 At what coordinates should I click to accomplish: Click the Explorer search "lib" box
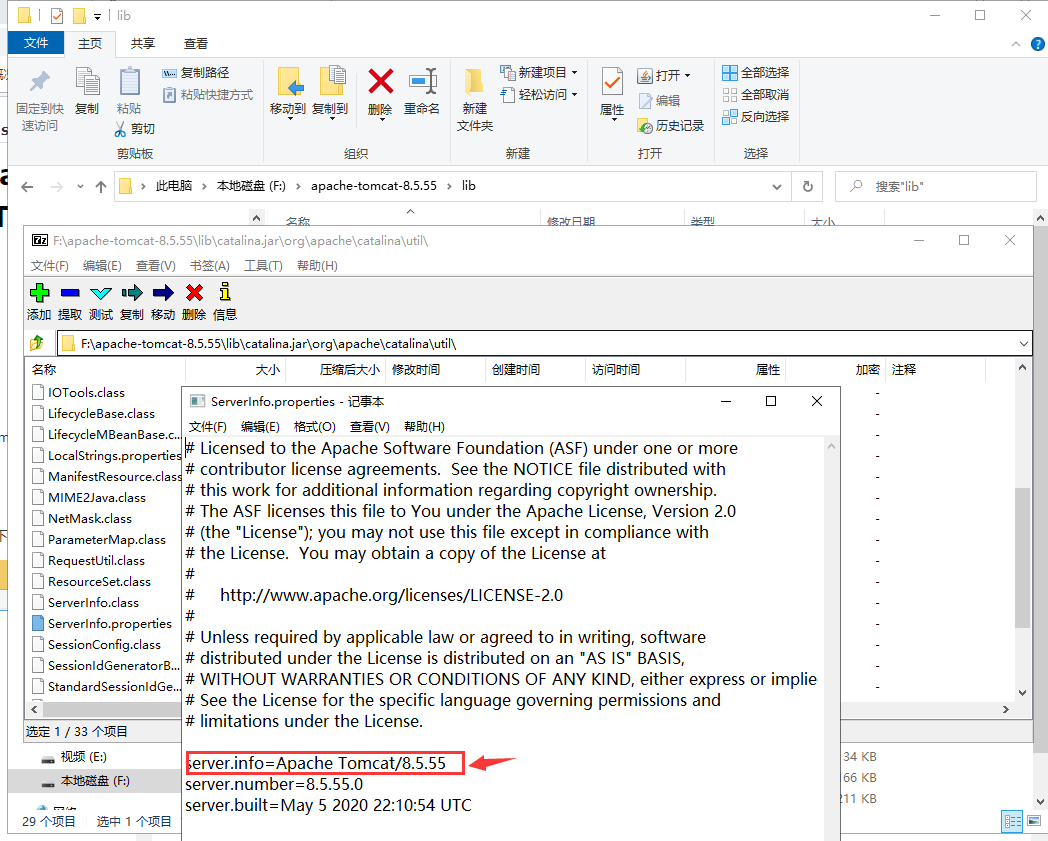point(935,187)
